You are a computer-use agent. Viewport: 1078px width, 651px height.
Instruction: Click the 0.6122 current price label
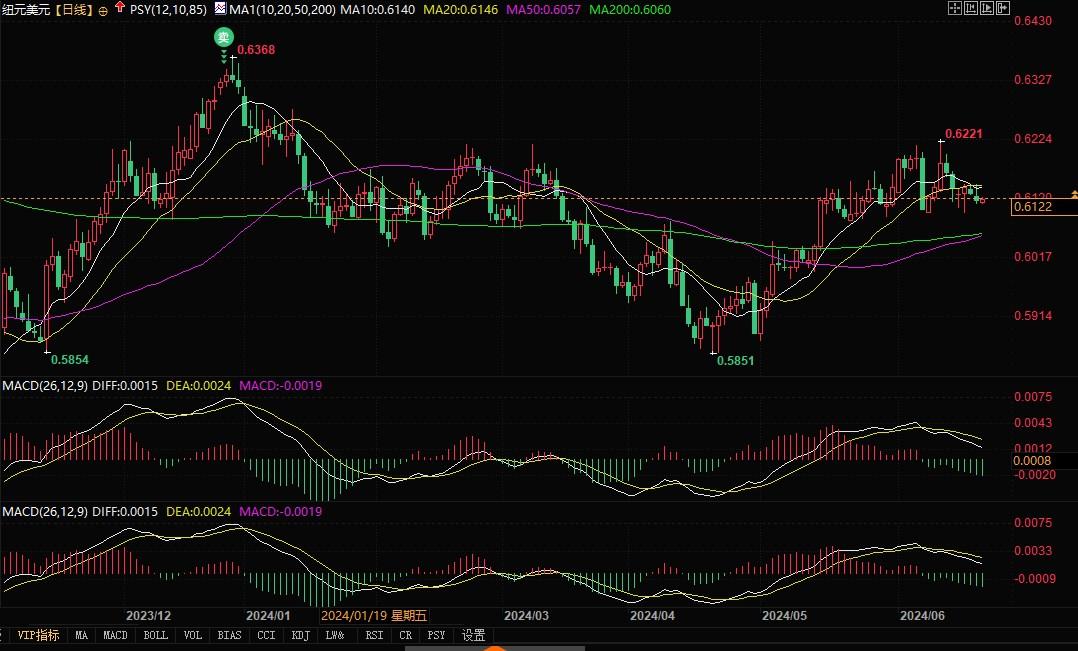[1032, 207]
